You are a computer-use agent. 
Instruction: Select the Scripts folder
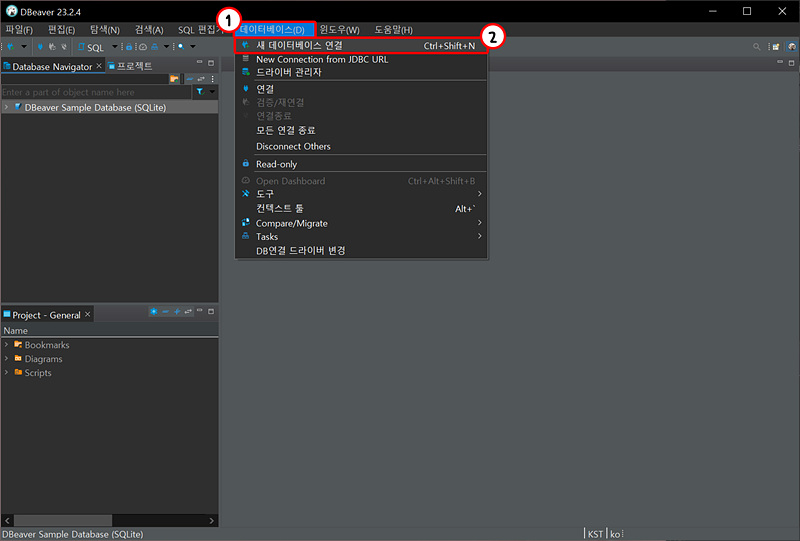tap(38, 373)
